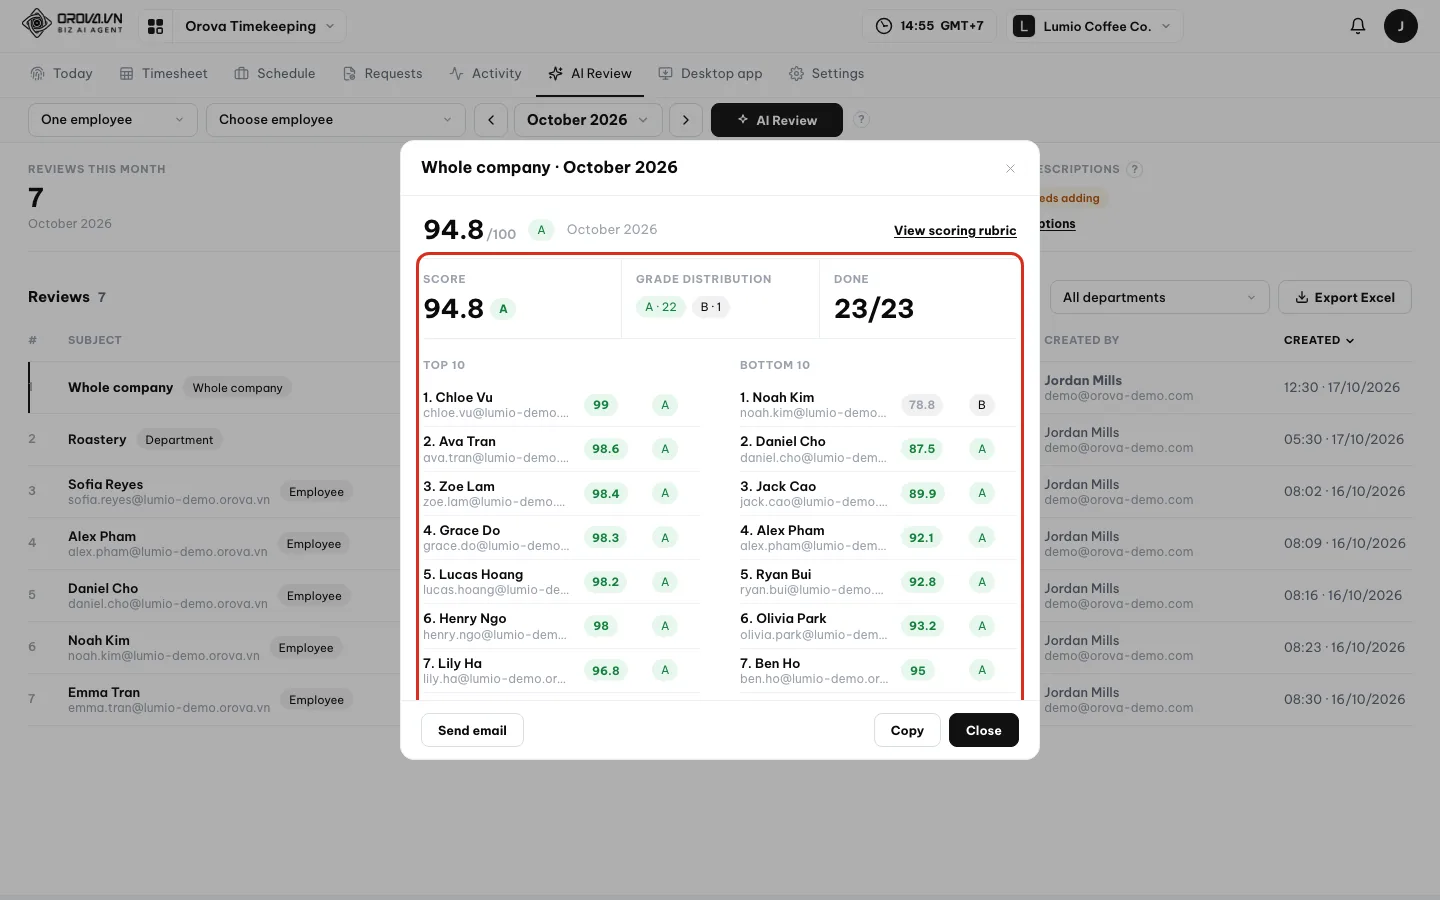1440x900 pixels.
Task: Switch to the Timesheet tab
Action: tap(164, 74)
